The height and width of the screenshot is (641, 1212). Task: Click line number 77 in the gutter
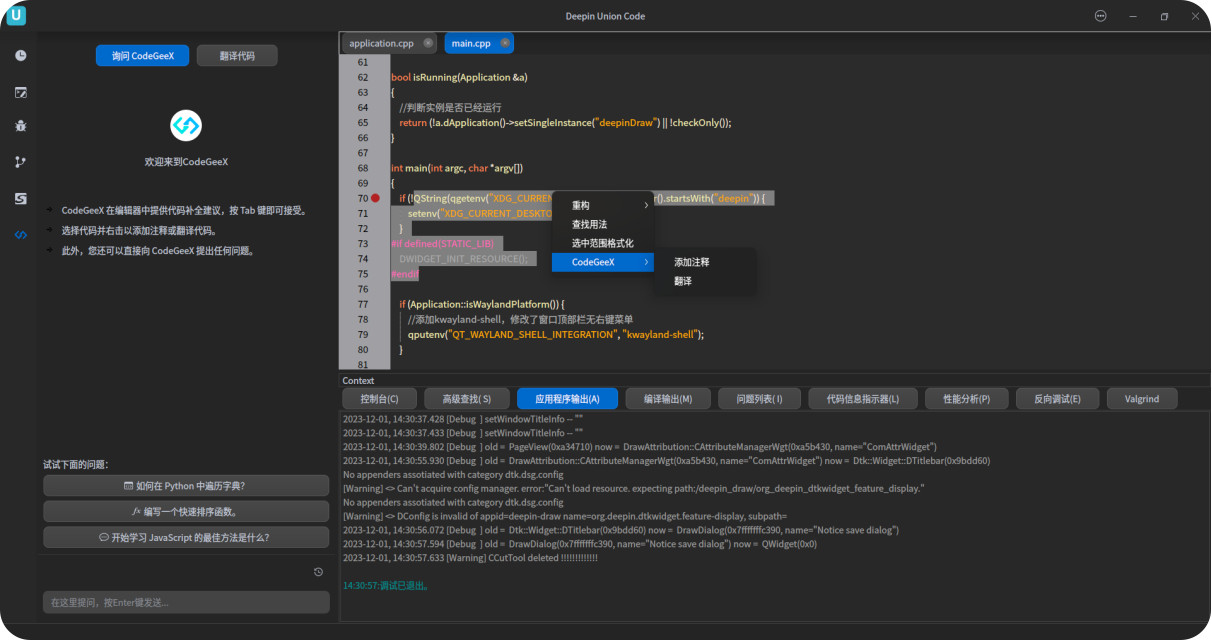[x=363, y=304]
